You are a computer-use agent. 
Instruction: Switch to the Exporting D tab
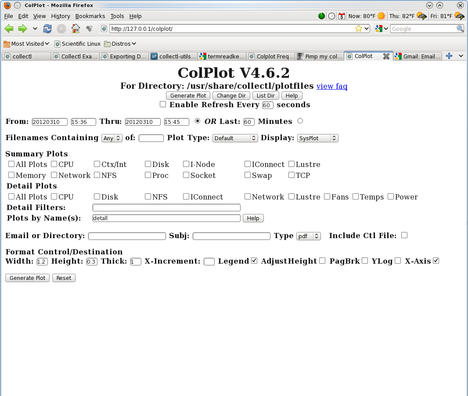[124, 56]
